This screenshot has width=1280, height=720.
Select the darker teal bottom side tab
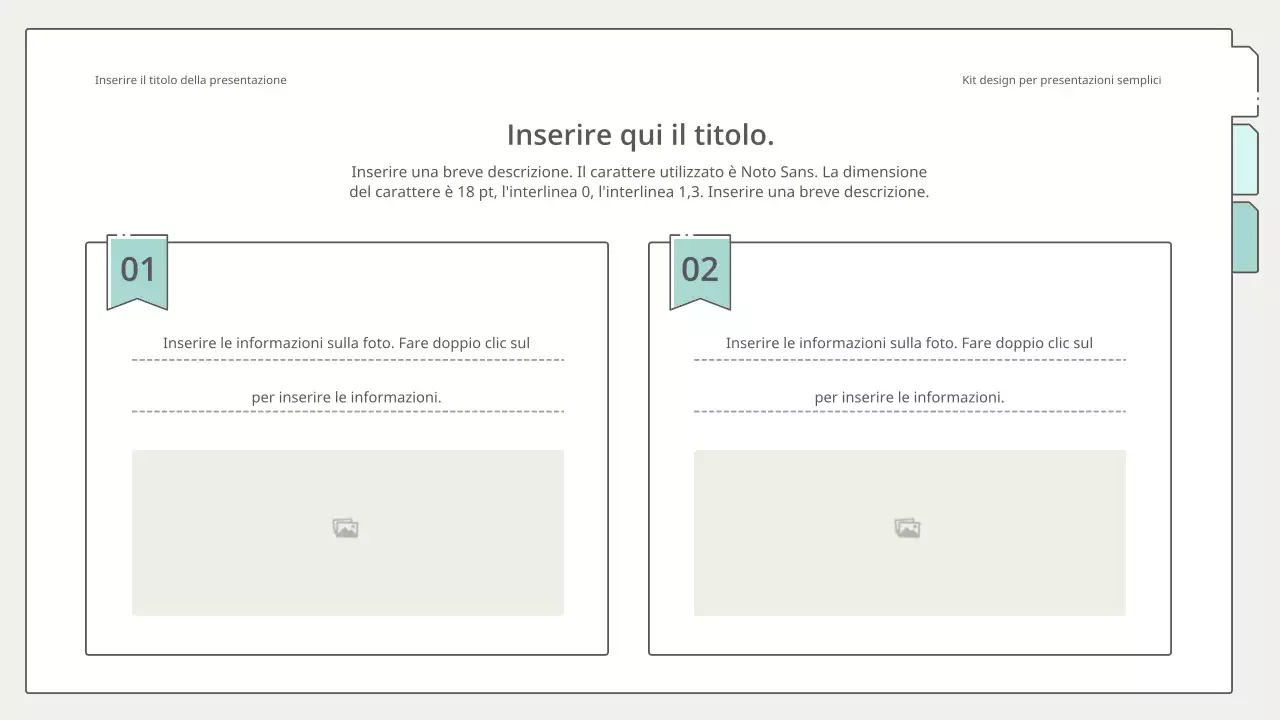1245,237
